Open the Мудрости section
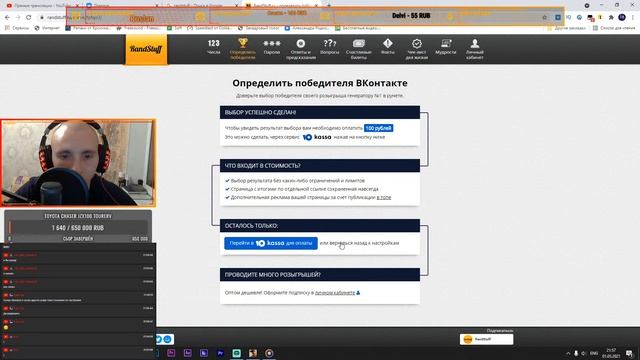The height and width of the screenshot is (360, 640). [x=446, y=47]
